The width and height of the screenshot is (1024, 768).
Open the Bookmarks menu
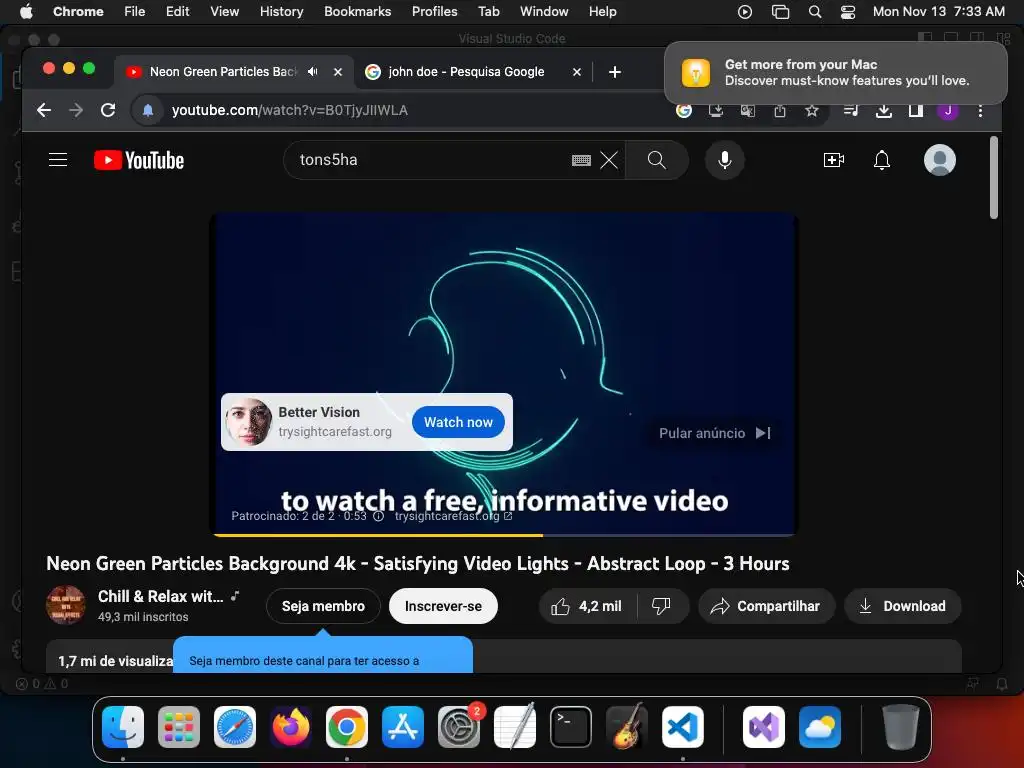coord(358,11)
